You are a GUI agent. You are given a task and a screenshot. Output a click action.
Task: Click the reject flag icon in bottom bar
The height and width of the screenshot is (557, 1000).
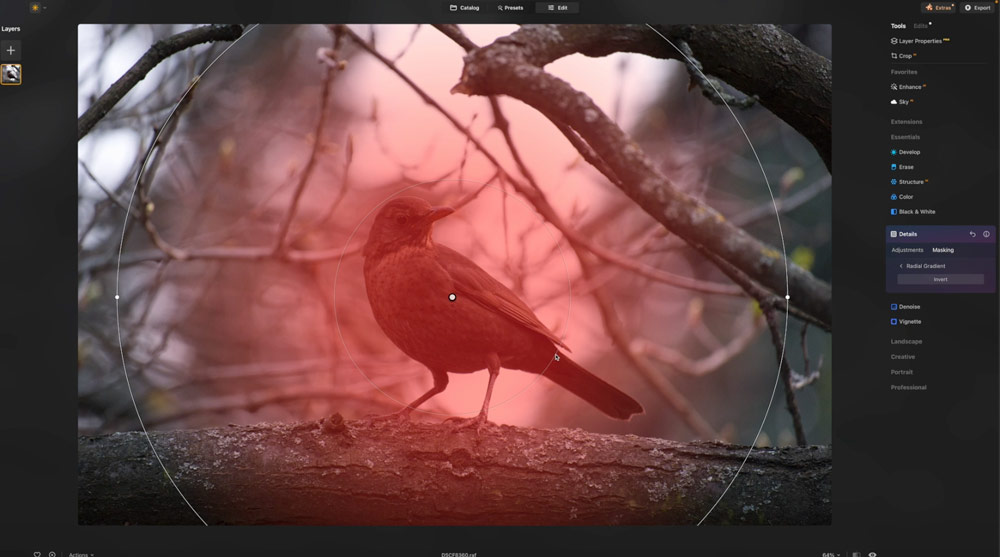tap(52, 554)
